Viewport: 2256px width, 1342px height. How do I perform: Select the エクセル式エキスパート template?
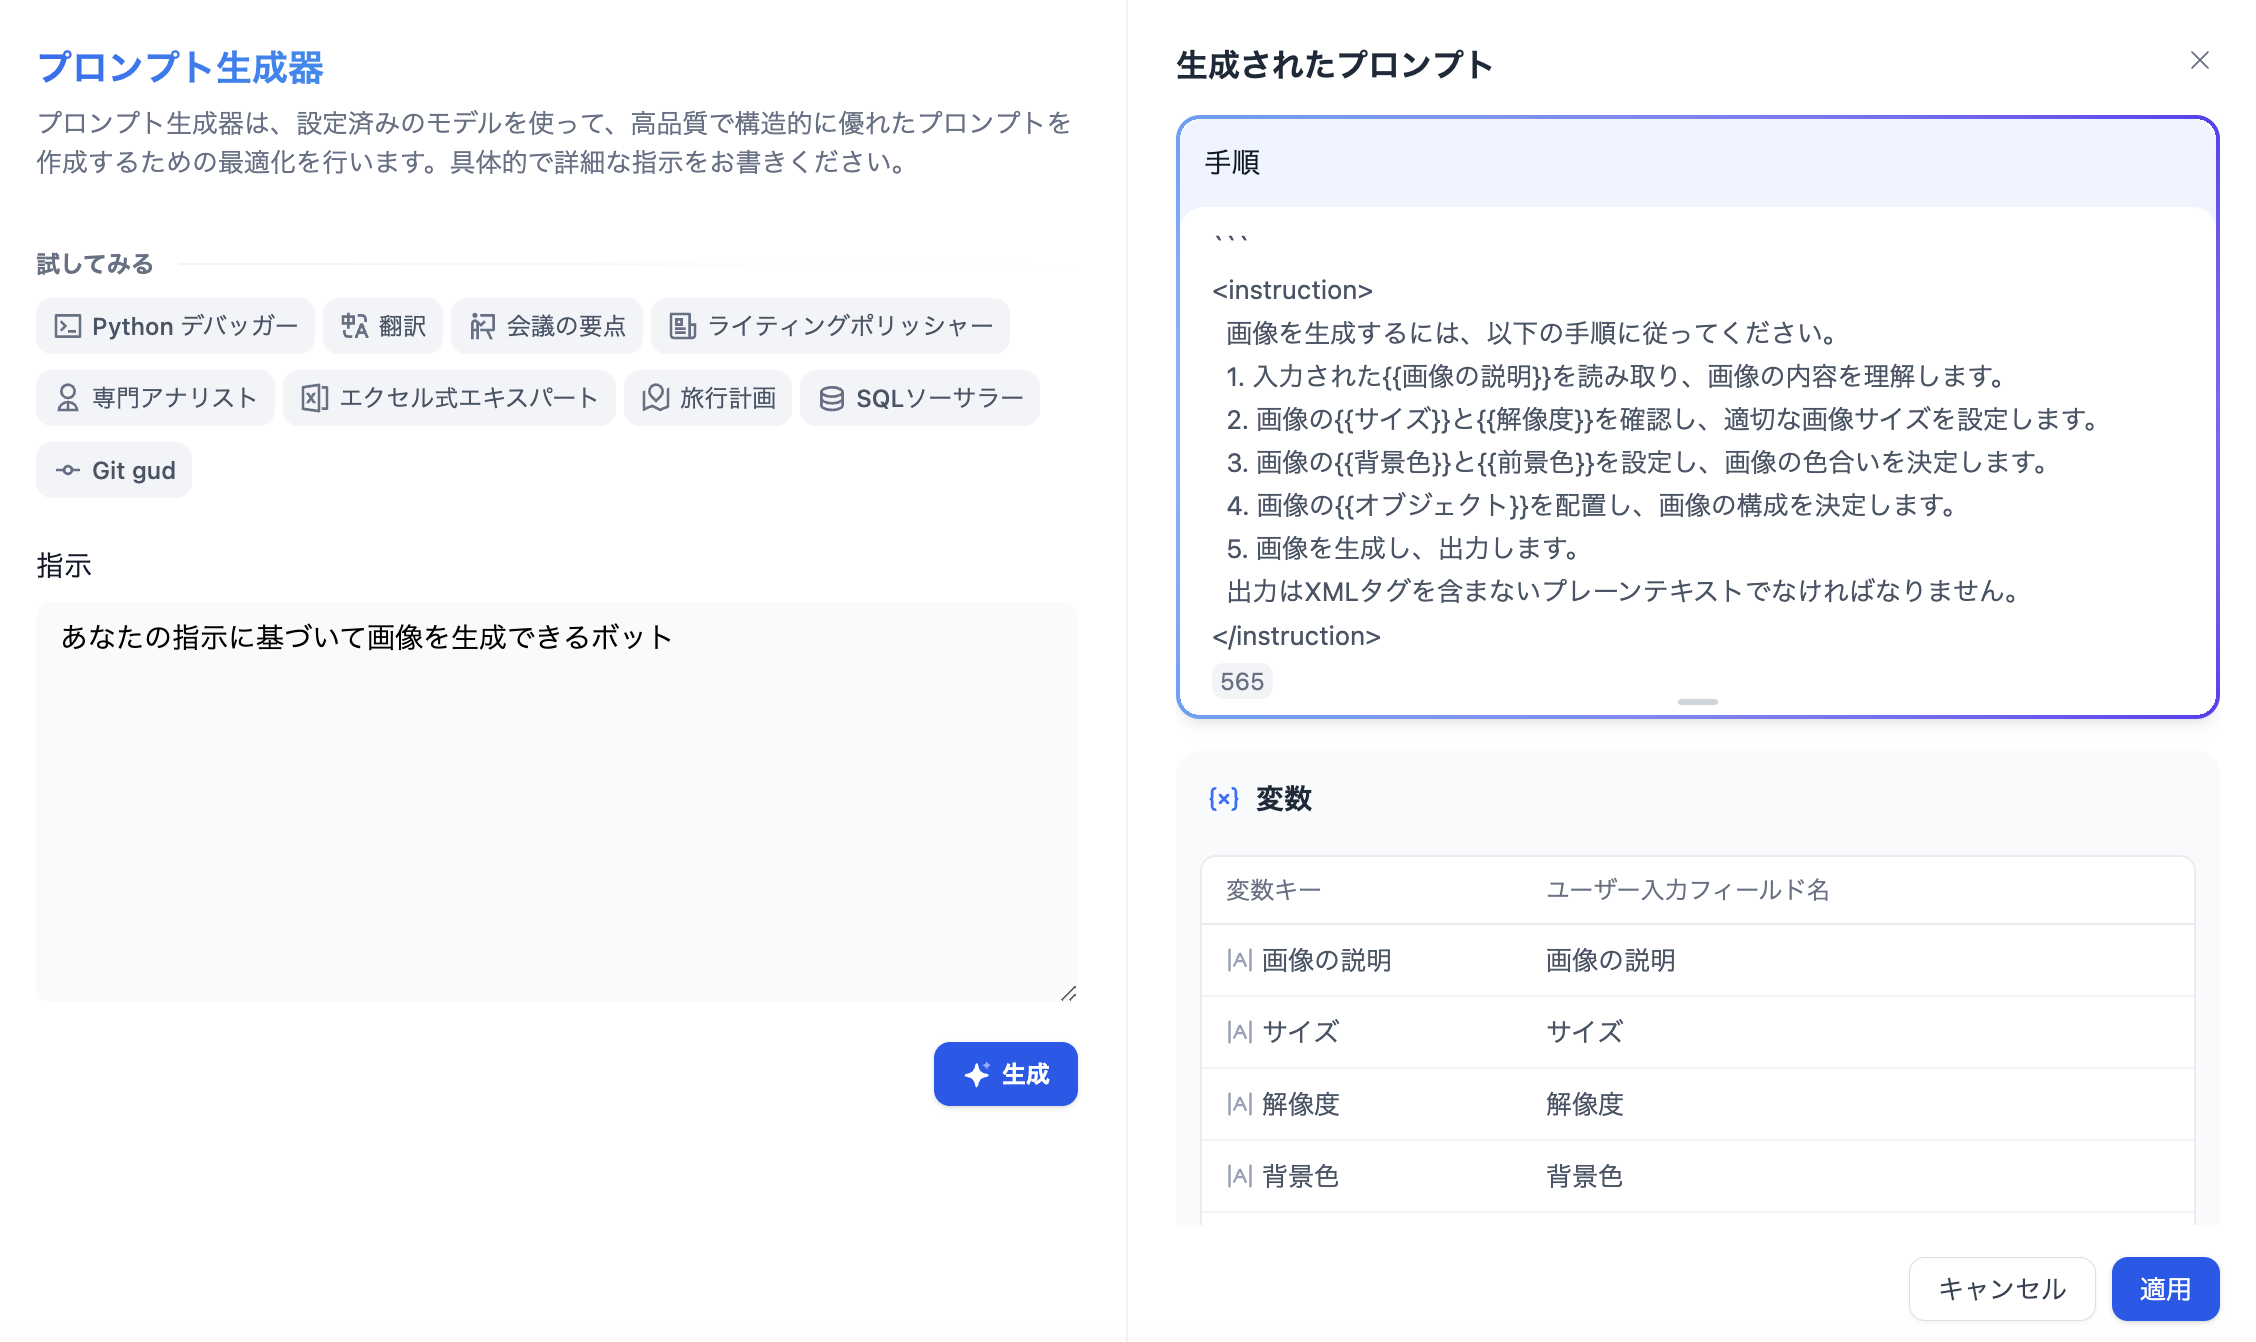pos(449,398)
